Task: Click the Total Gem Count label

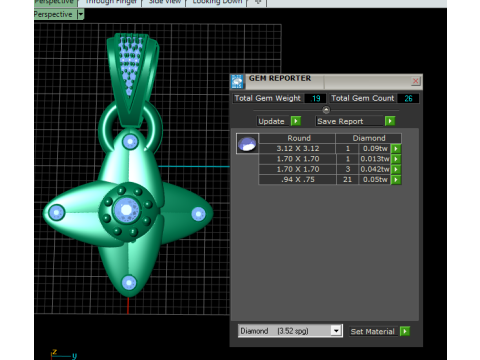Action: [363, 98]
